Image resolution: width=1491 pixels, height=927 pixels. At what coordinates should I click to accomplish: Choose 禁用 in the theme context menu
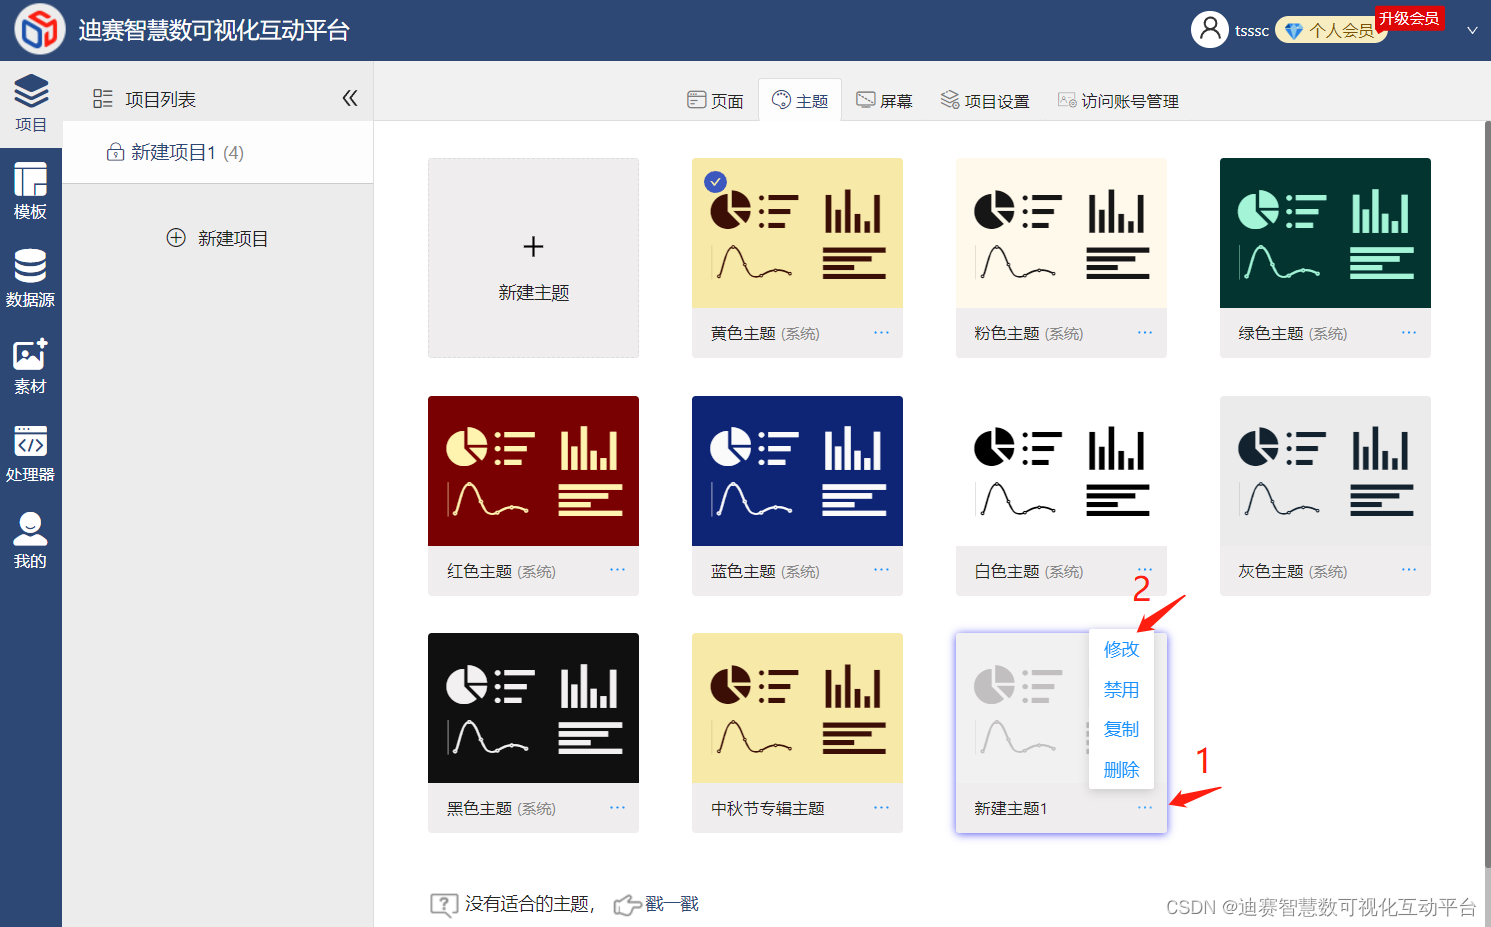point(1121,689)
